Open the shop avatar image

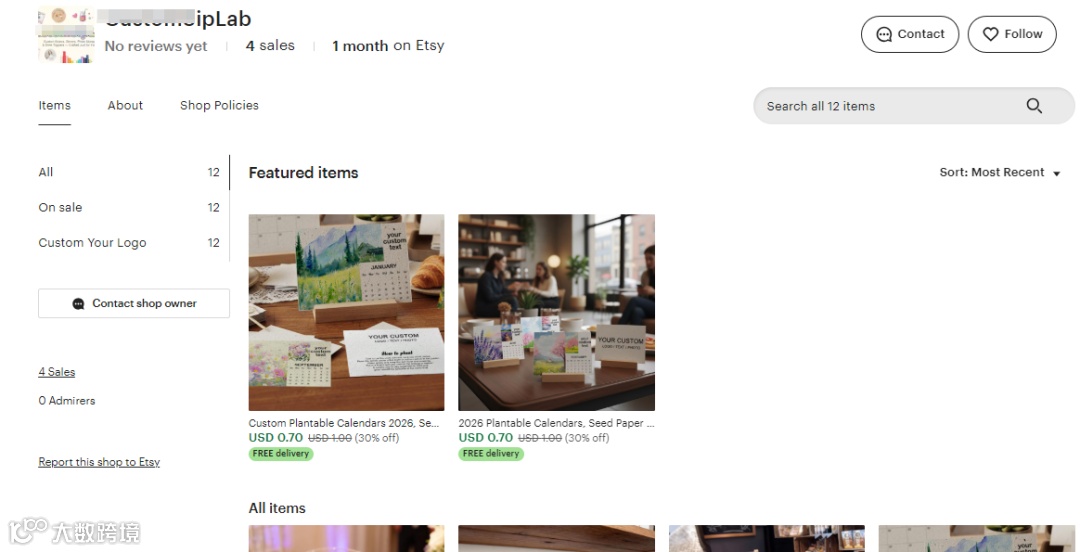pyautogui.click(x=66, y=34)
